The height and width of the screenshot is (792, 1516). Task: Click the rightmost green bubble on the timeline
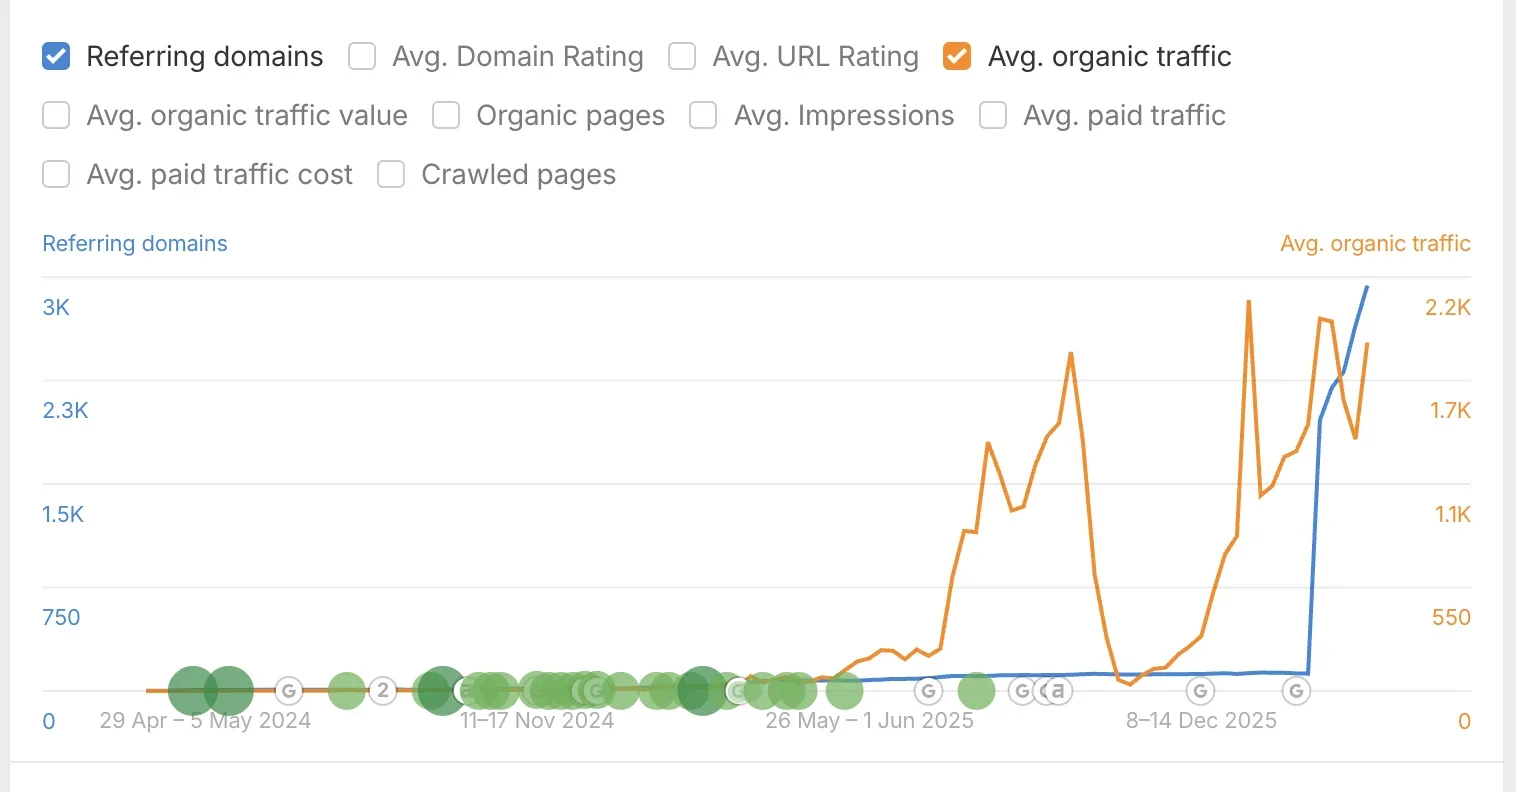pos(976,690)
